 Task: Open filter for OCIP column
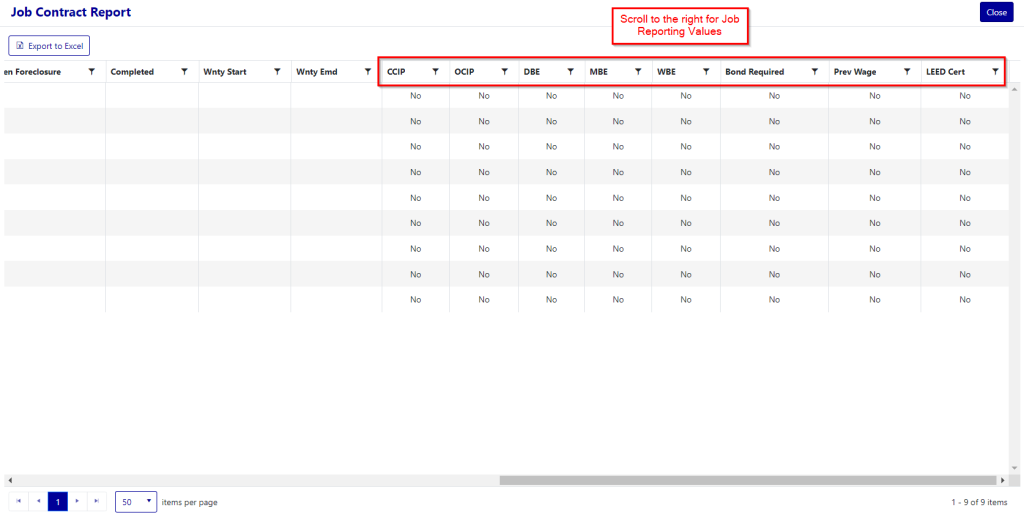pyautogui.click(x=504, y=72)
